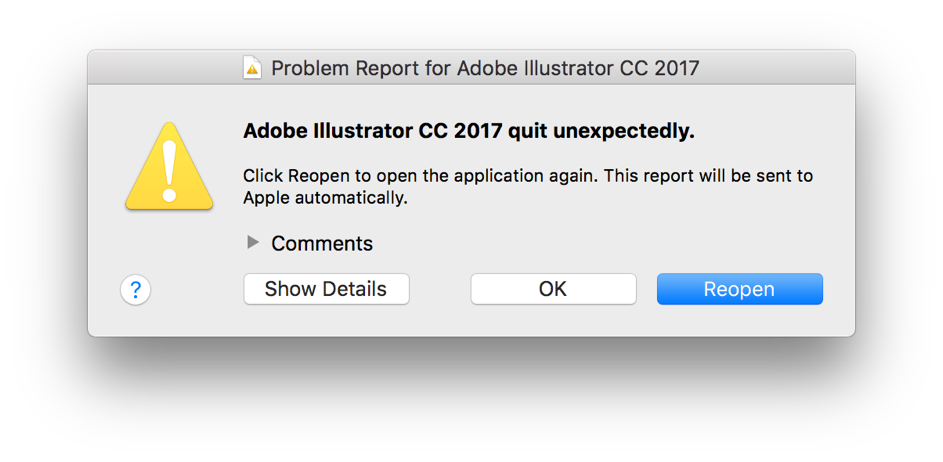Click the document icon in the title bar
This screenshot has width=943, height=462.
tap(252, 68)
